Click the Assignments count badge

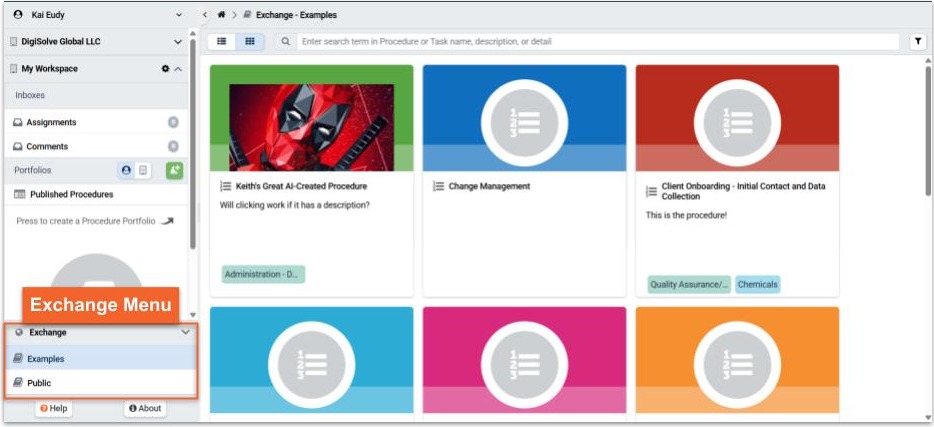coord(173,122)
